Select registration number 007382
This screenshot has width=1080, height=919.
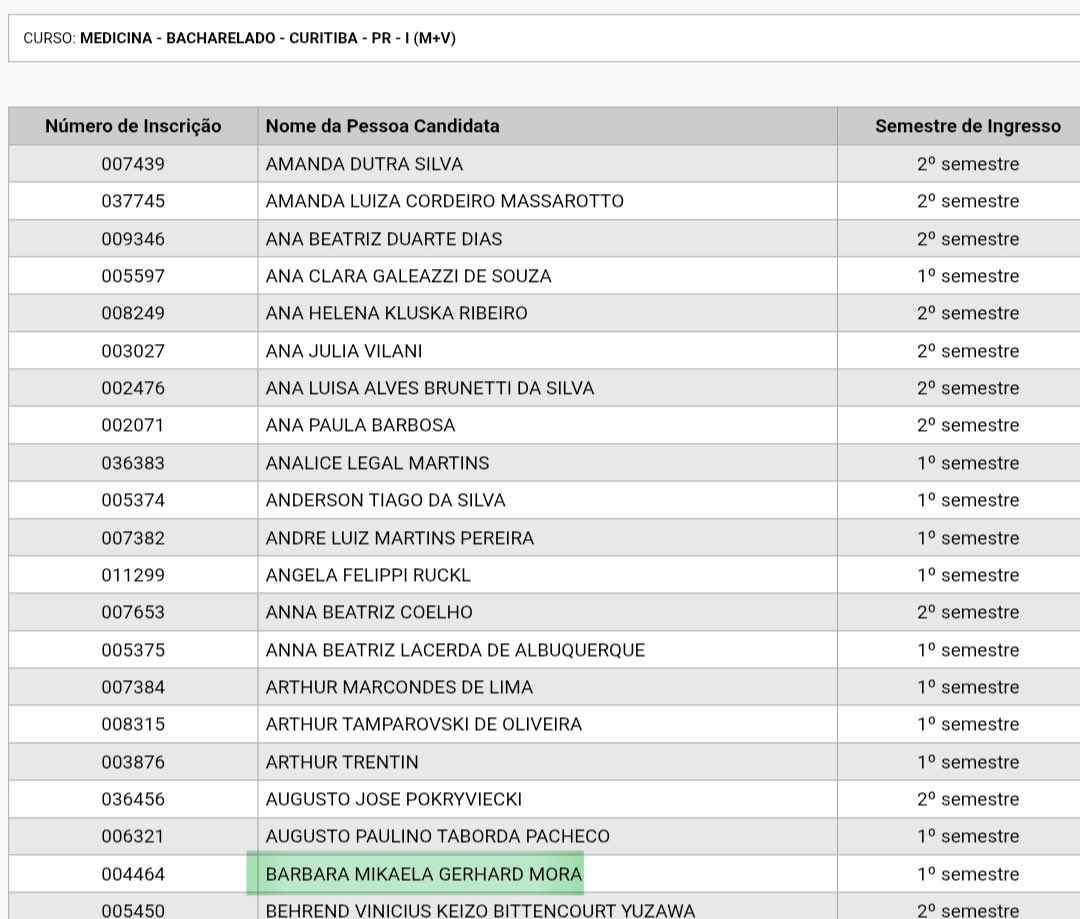[133, 538]
